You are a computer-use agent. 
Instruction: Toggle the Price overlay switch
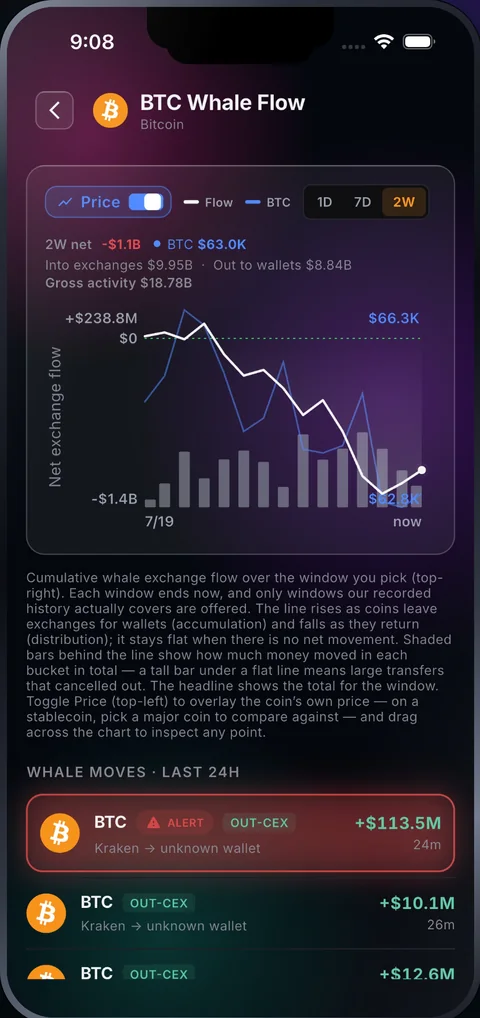(x=146, y=202)
